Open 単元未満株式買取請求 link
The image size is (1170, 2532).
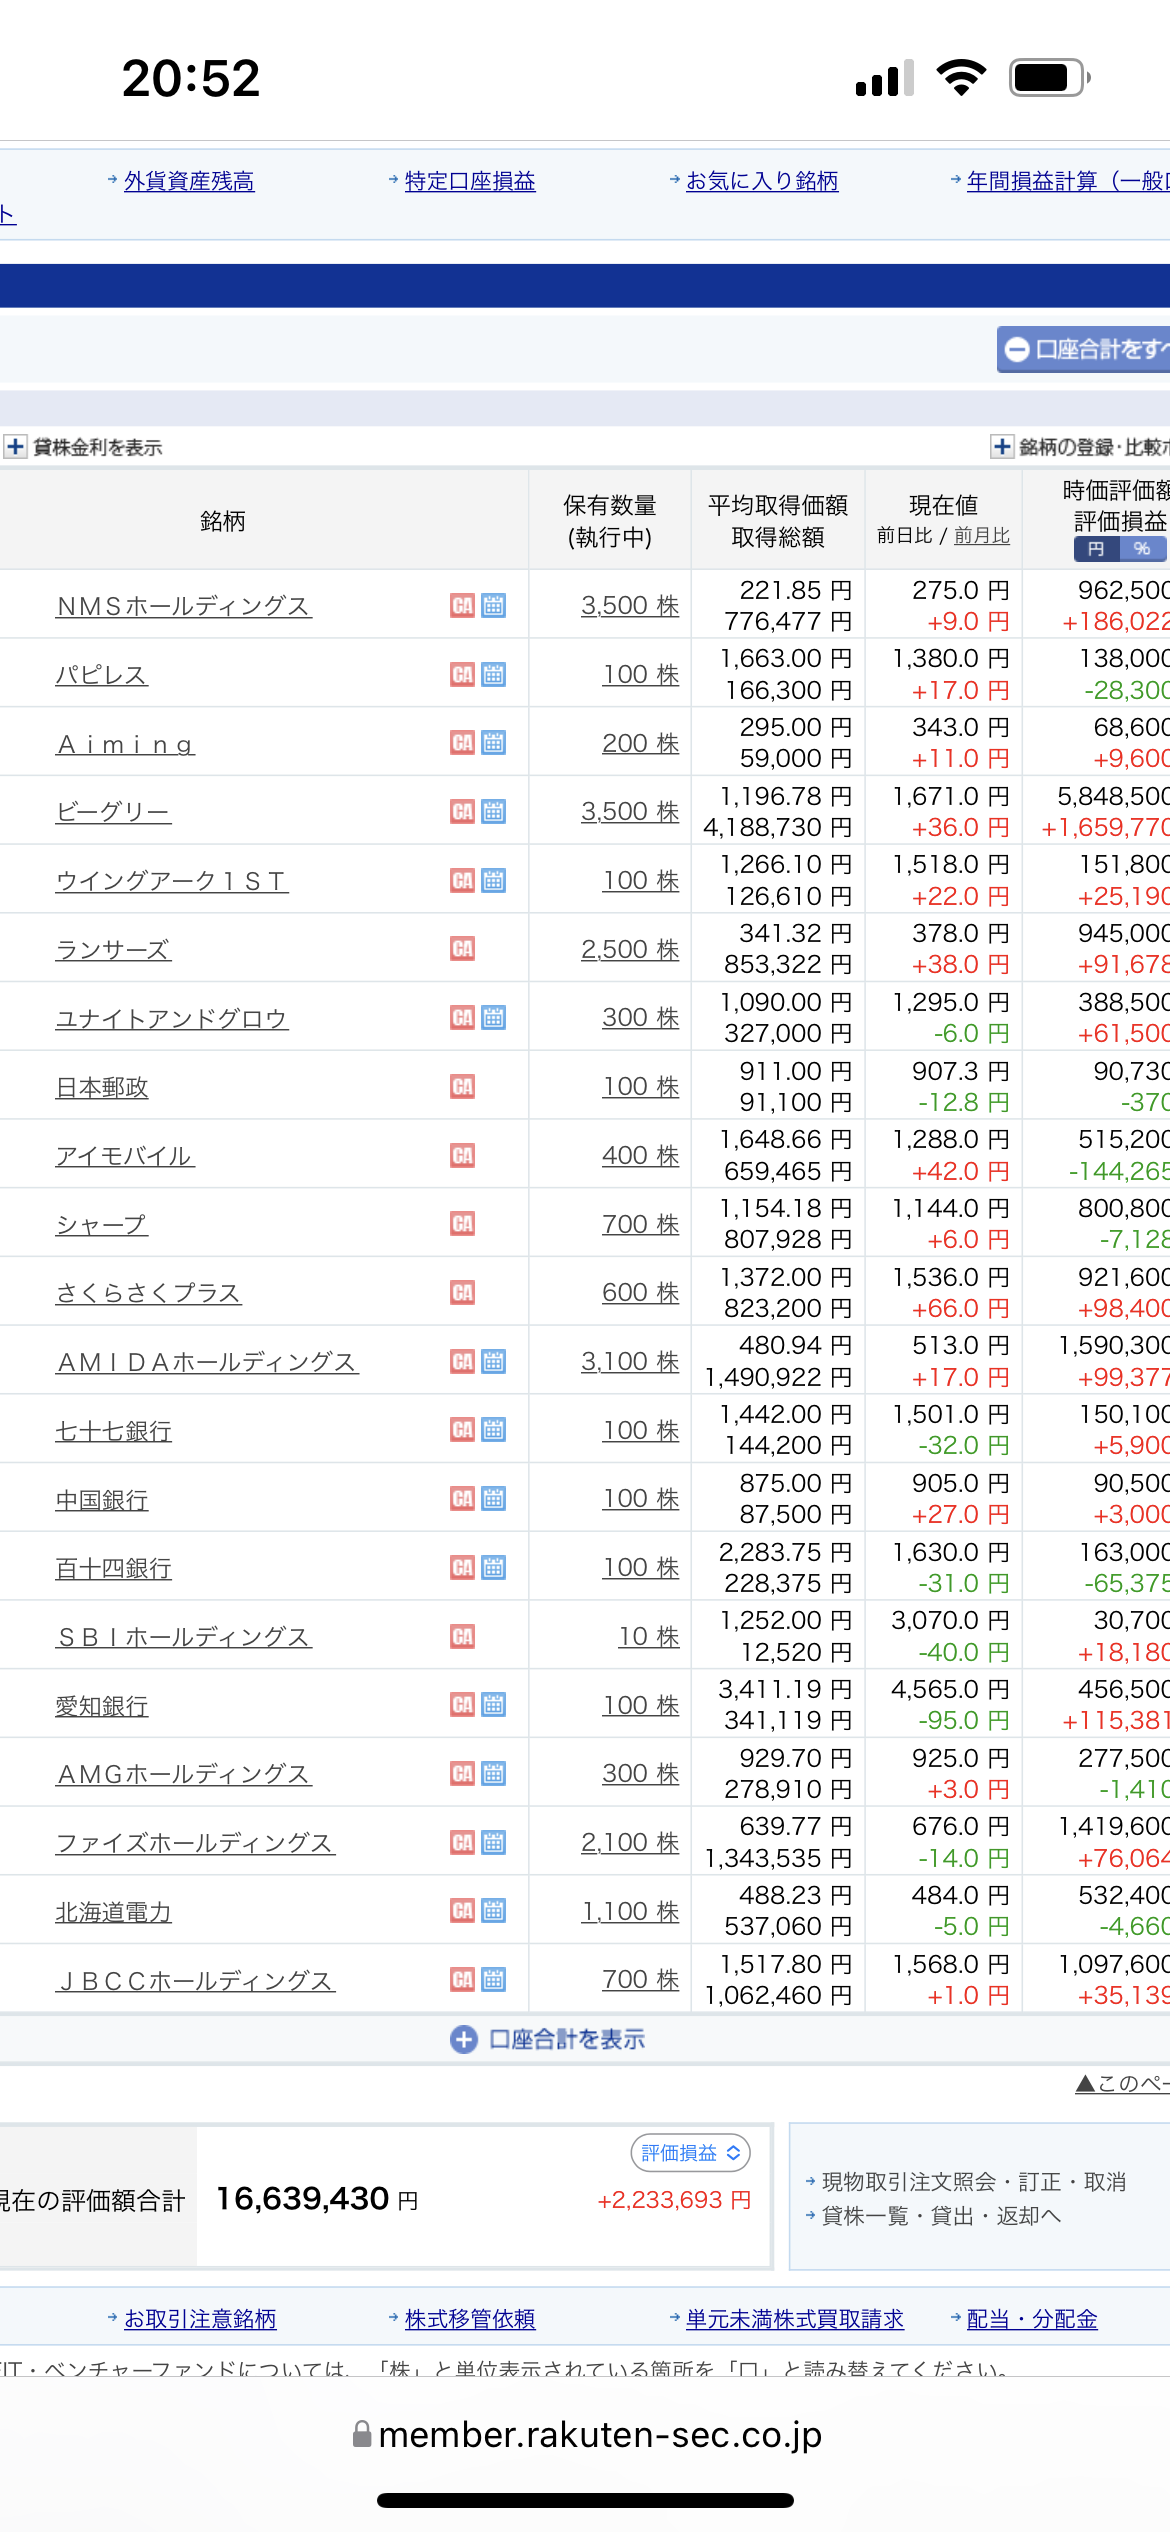pos(795,2319)
